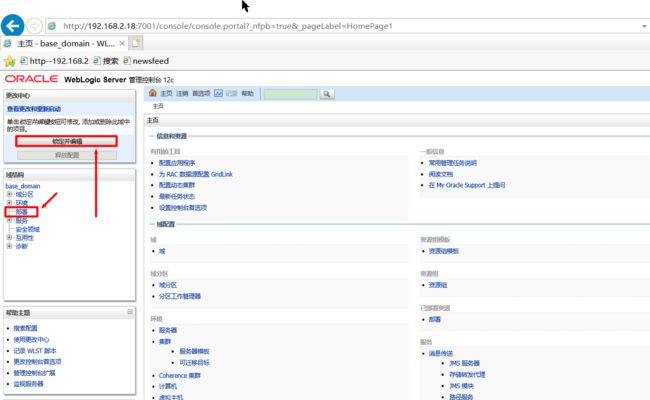The height and width of the screenshot is (400, 650).
Task: Click the 释放配置 button
Action: point(67,155)
